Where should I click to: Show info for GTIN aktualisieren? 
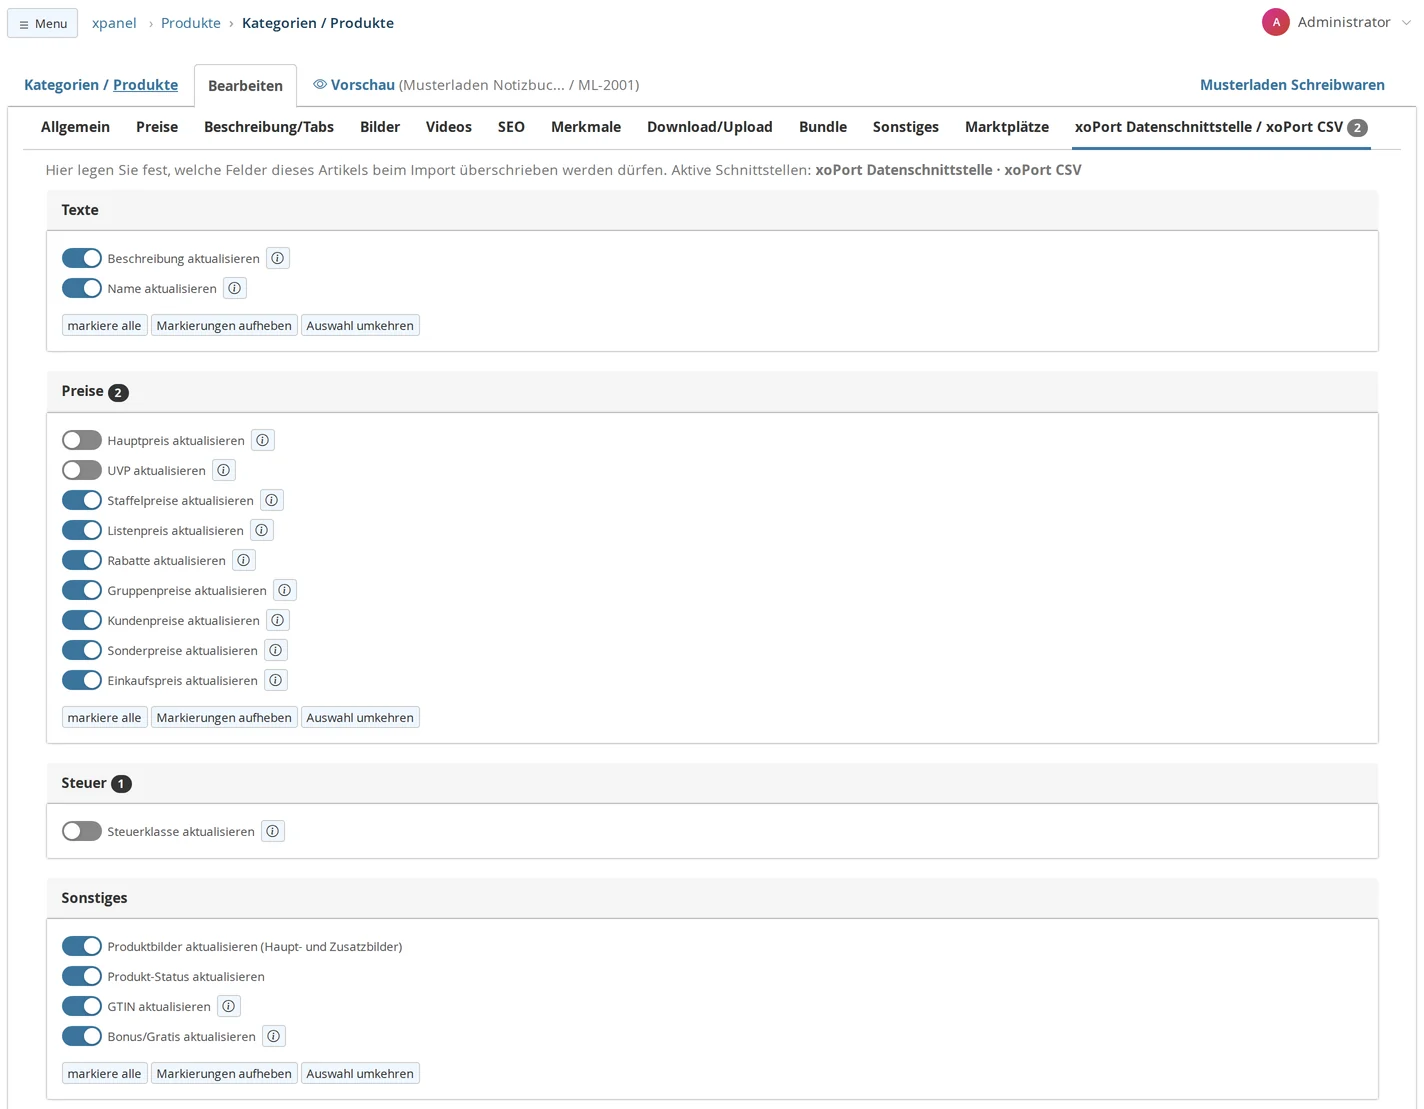(x=229, y=1006)
